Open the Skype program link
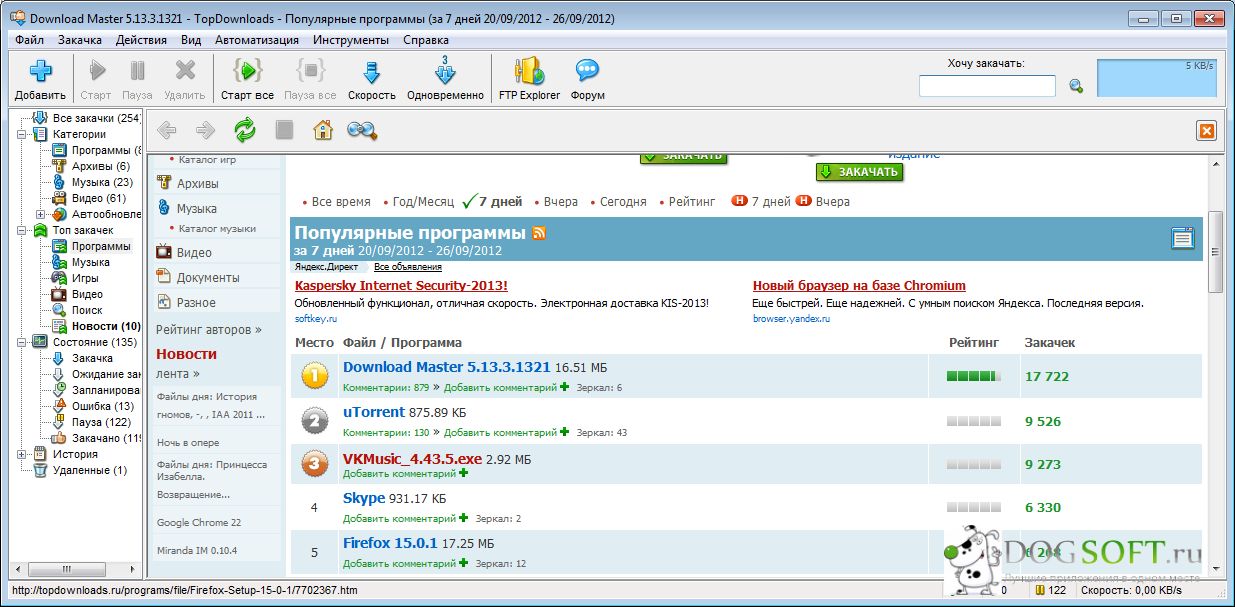This screenshot has height=607, width=1235. (364, 497)
